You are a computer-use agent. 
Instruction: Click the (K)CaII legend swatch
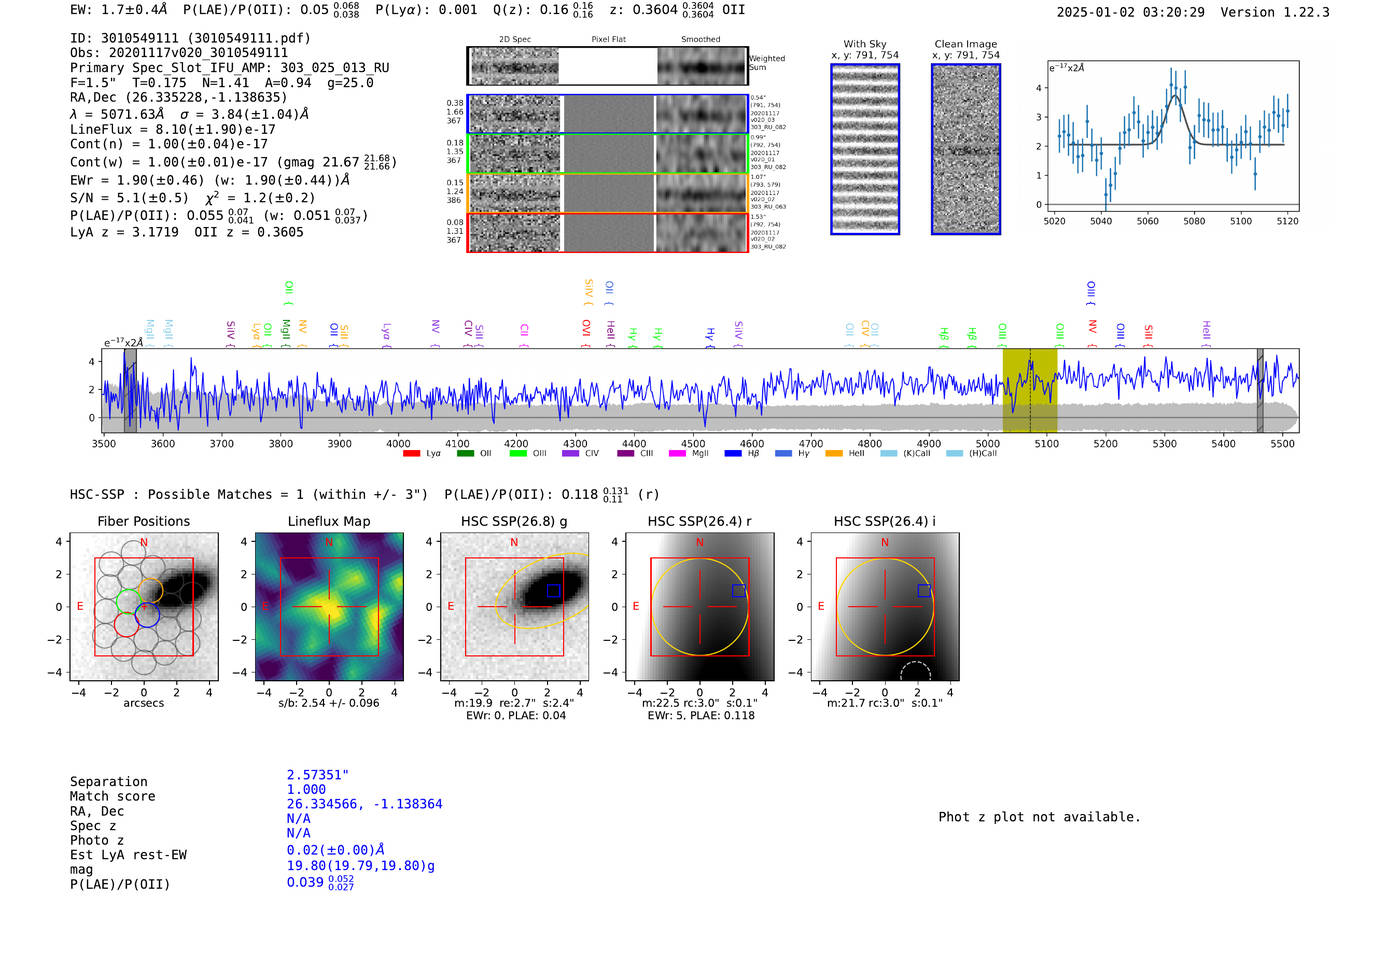889,454
